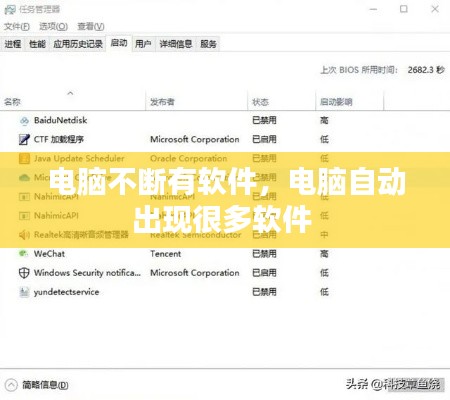Click 低 impact in Windows Security row
Viewport: 450px width, 400px height.
(324, 273)
